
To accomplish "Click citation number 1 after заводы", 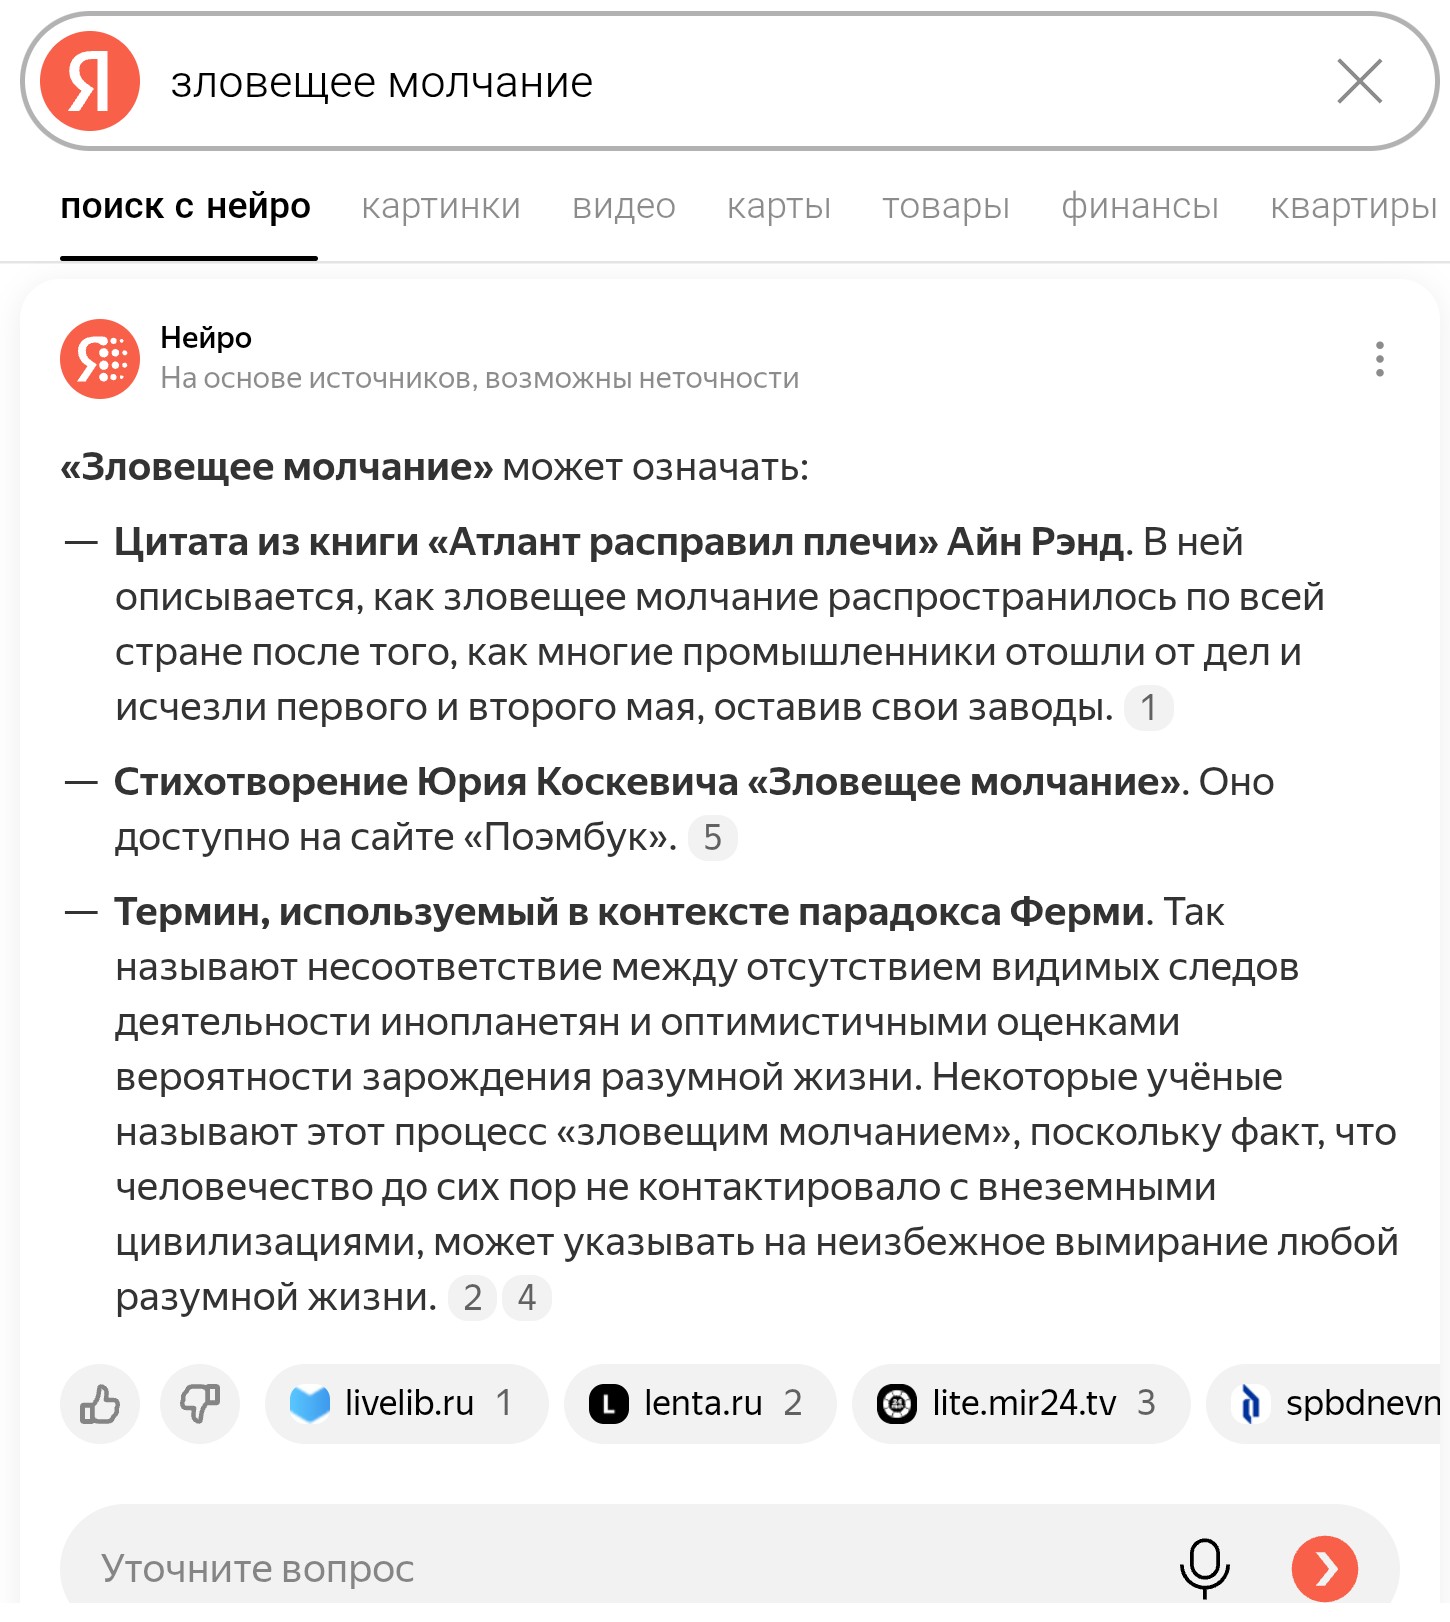I will click(1149, 708).
